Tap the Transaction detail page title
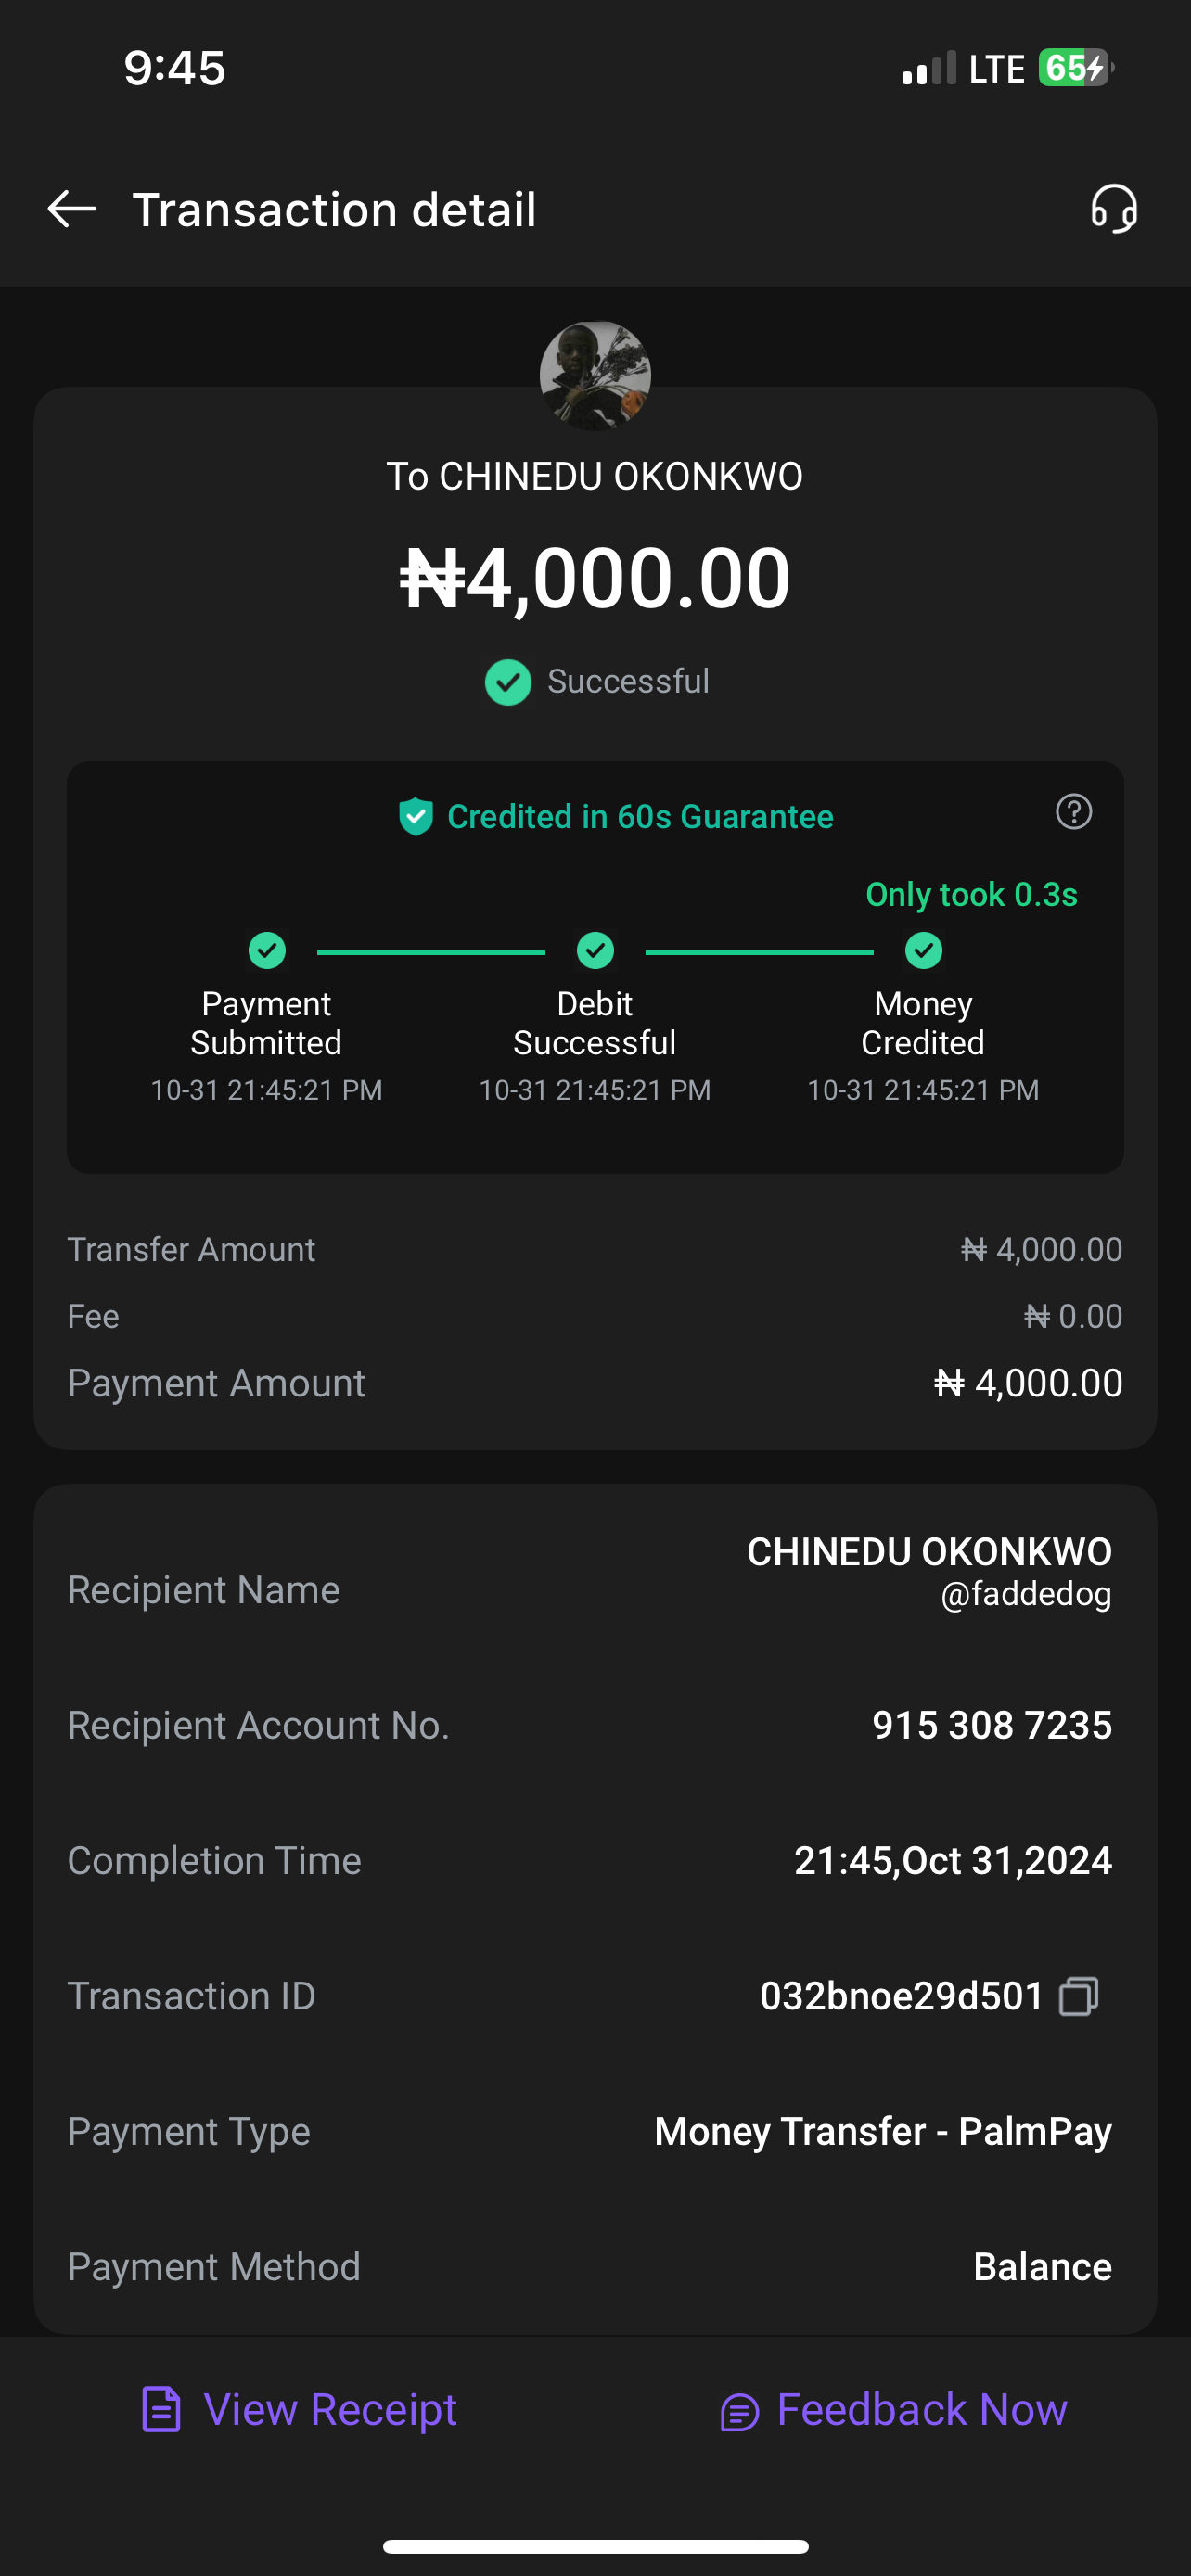This screenshot has width=1191, height=2576. pyautogui.click(x=334, y=210)
